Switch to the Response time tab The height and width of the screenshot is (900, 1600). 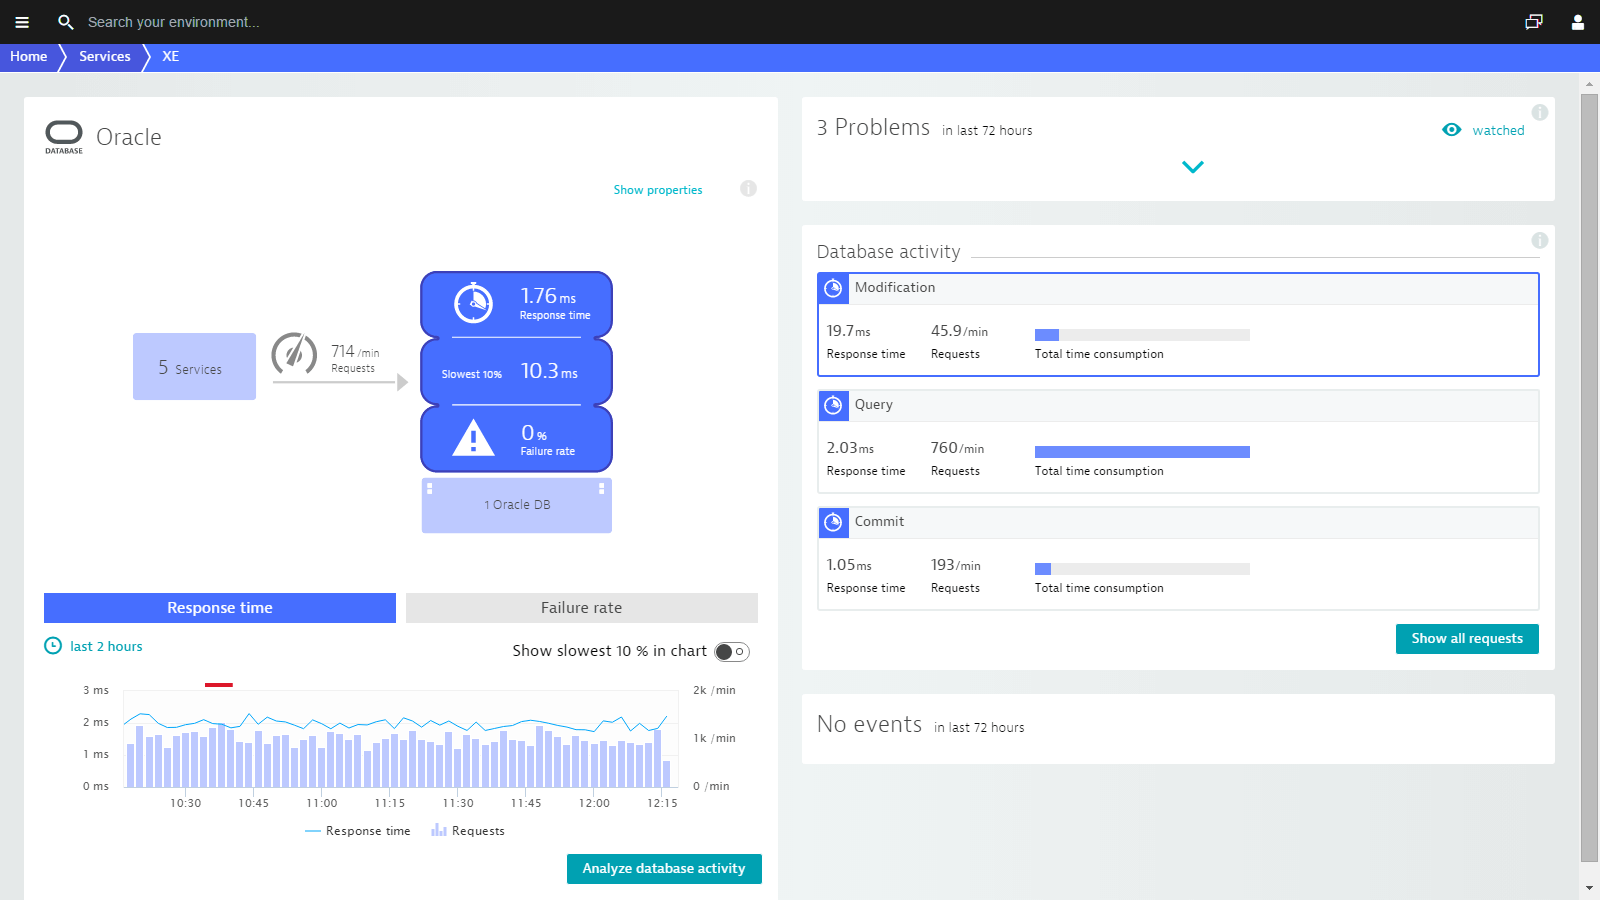coord(220,608)
